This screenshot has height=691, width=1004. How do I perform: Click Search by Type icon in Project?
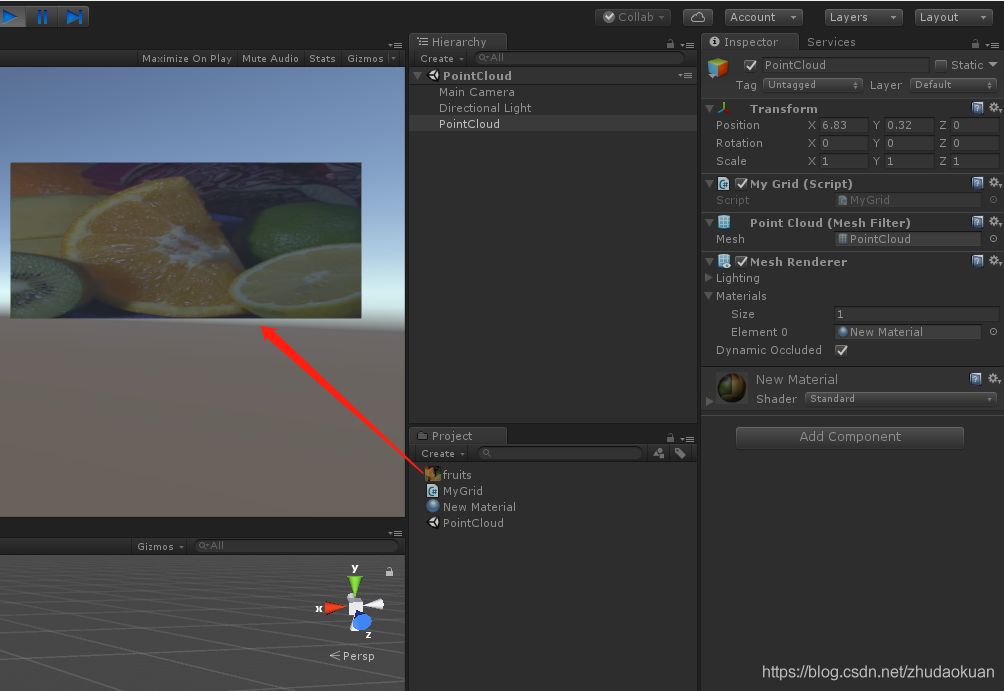click(658, 453)
